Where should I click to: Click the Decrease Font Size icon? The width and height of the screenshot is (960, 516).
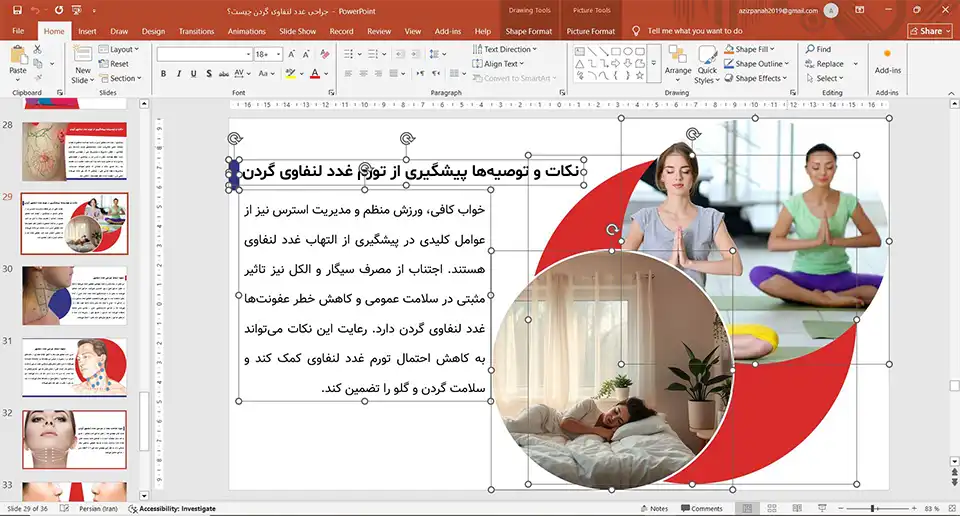[306, 54]
